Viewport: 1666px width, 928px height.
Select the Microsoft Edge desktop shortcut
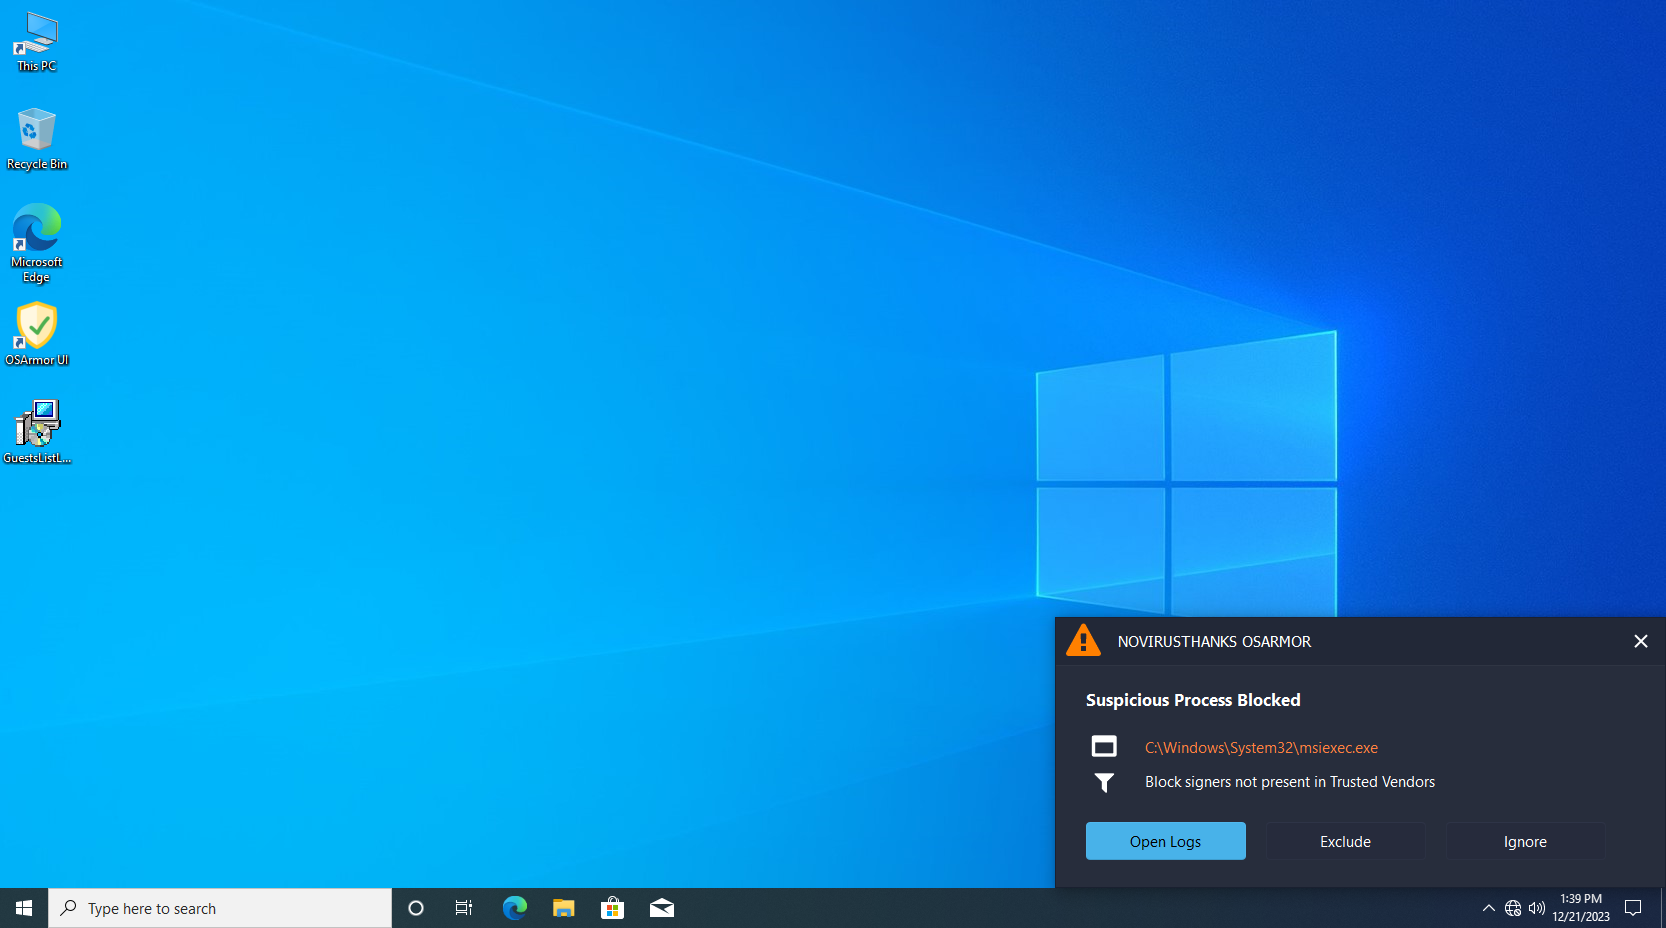coord(37,243)
